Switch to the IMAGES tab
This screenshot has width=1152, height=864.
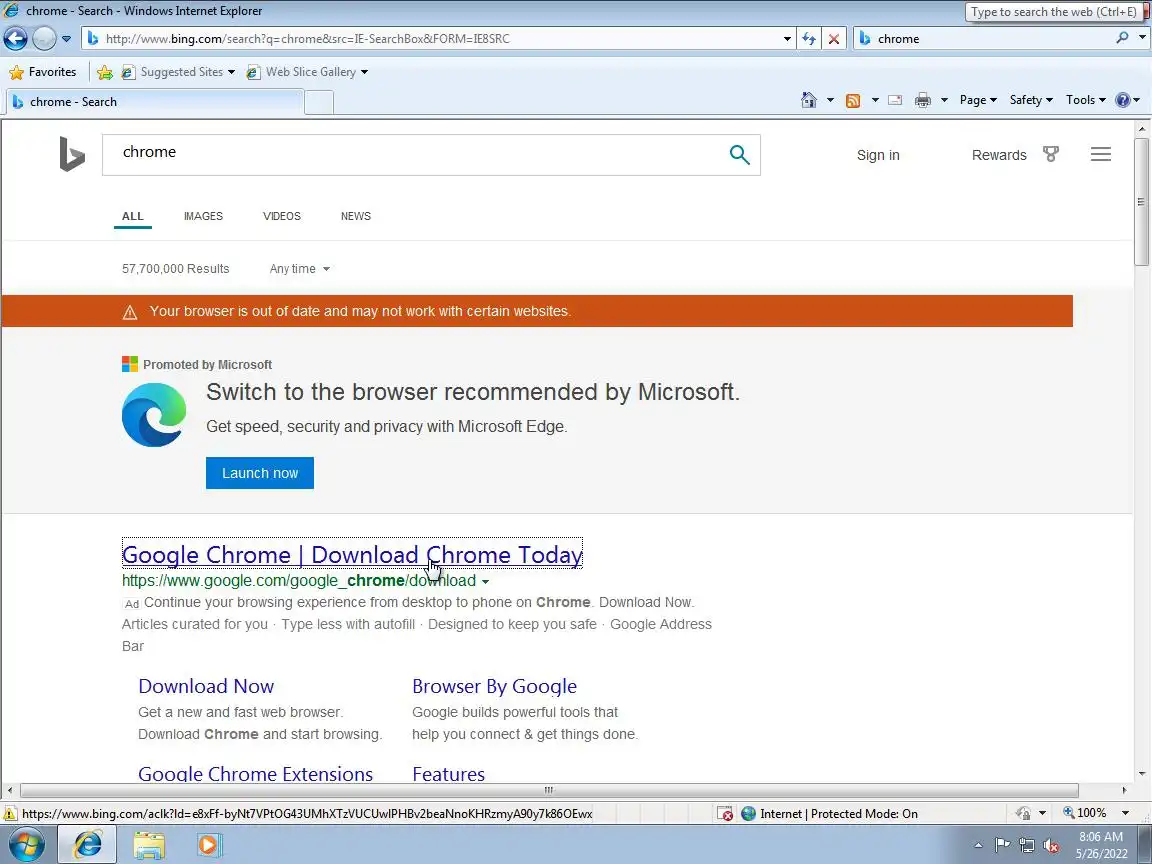pyautogui.click(x=204, y=216)
